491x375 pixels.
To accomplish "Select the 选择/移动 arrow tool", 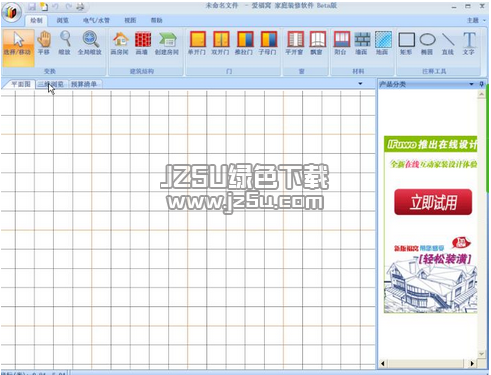I will (18, 48).
